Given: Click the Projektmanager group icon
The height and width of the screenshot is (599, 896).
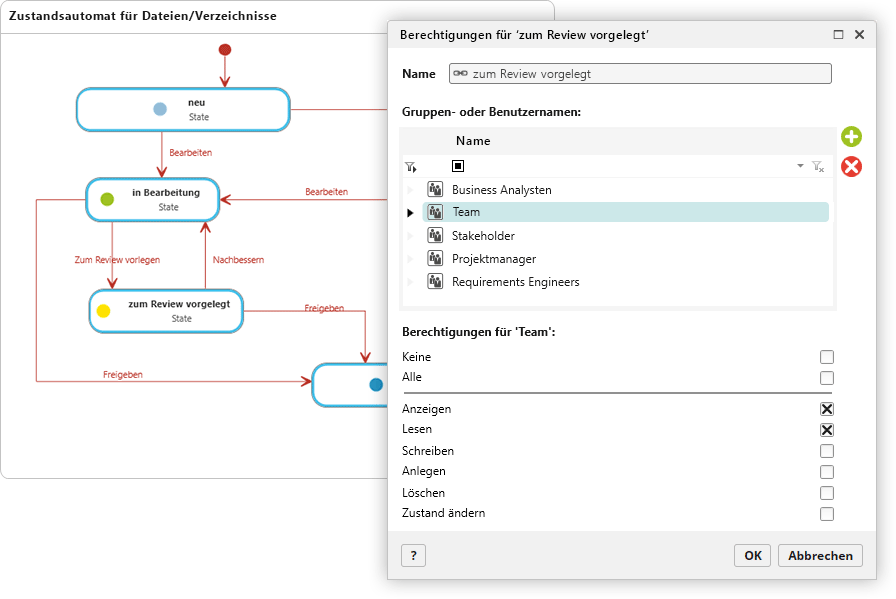Looking at the screenshot, I should (435, 258).
